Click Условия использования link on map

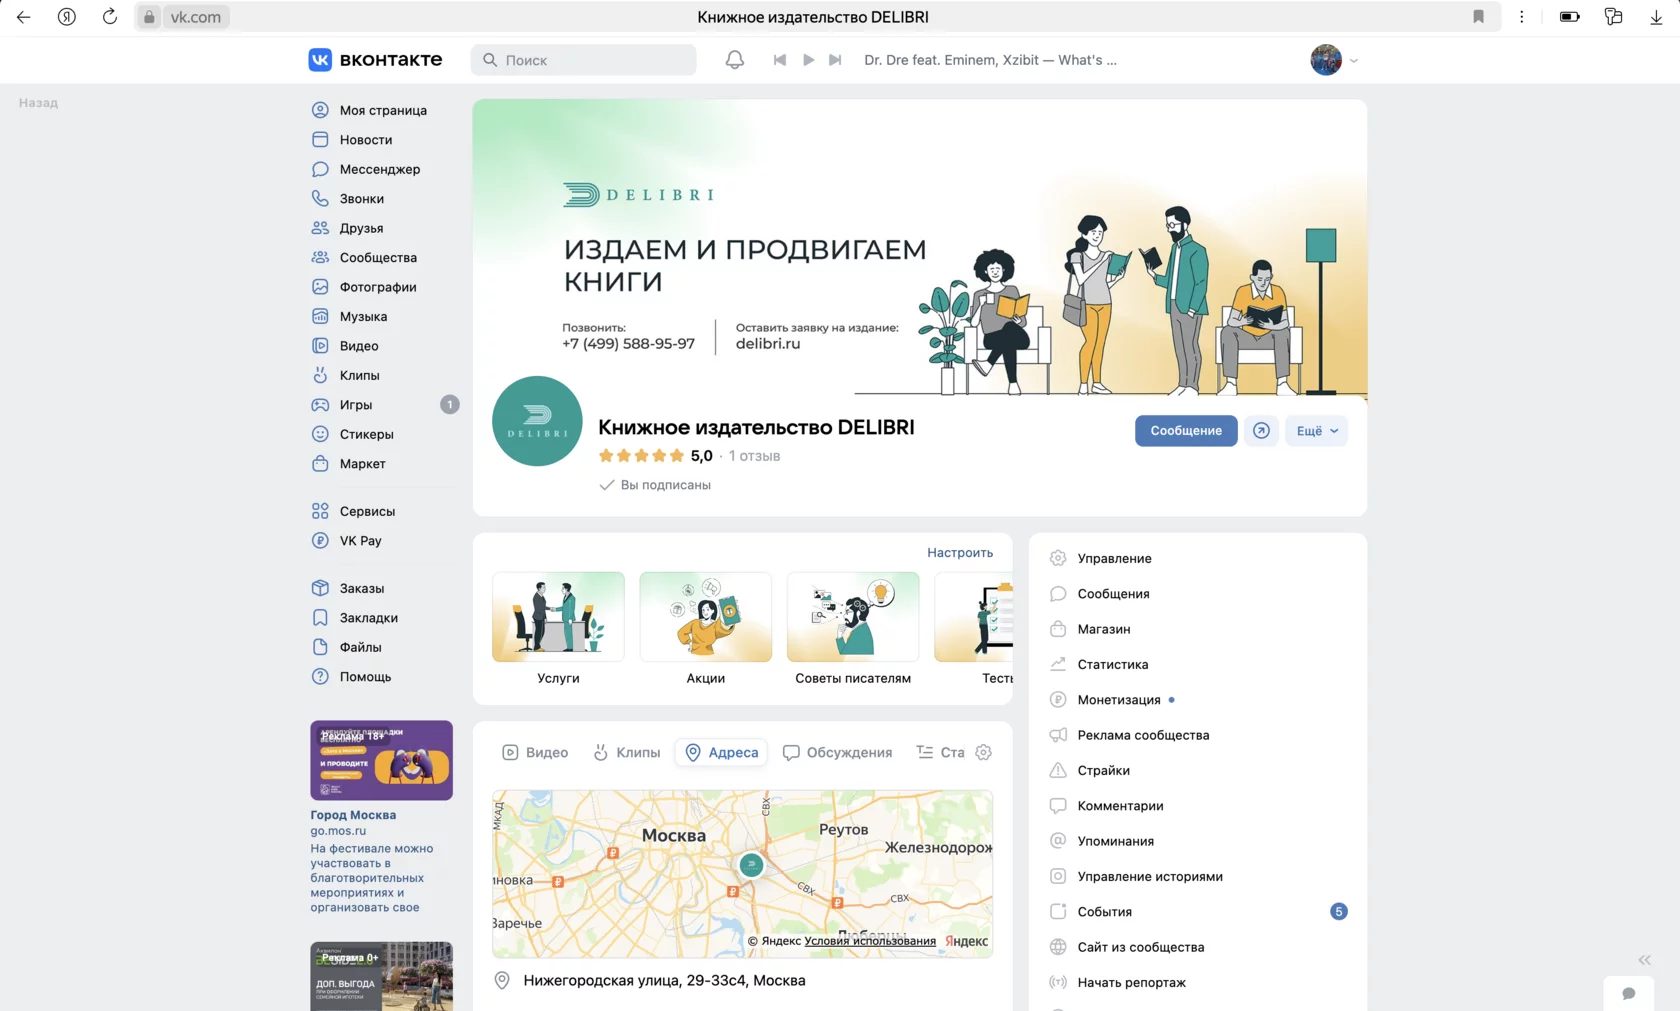(870, 941)
